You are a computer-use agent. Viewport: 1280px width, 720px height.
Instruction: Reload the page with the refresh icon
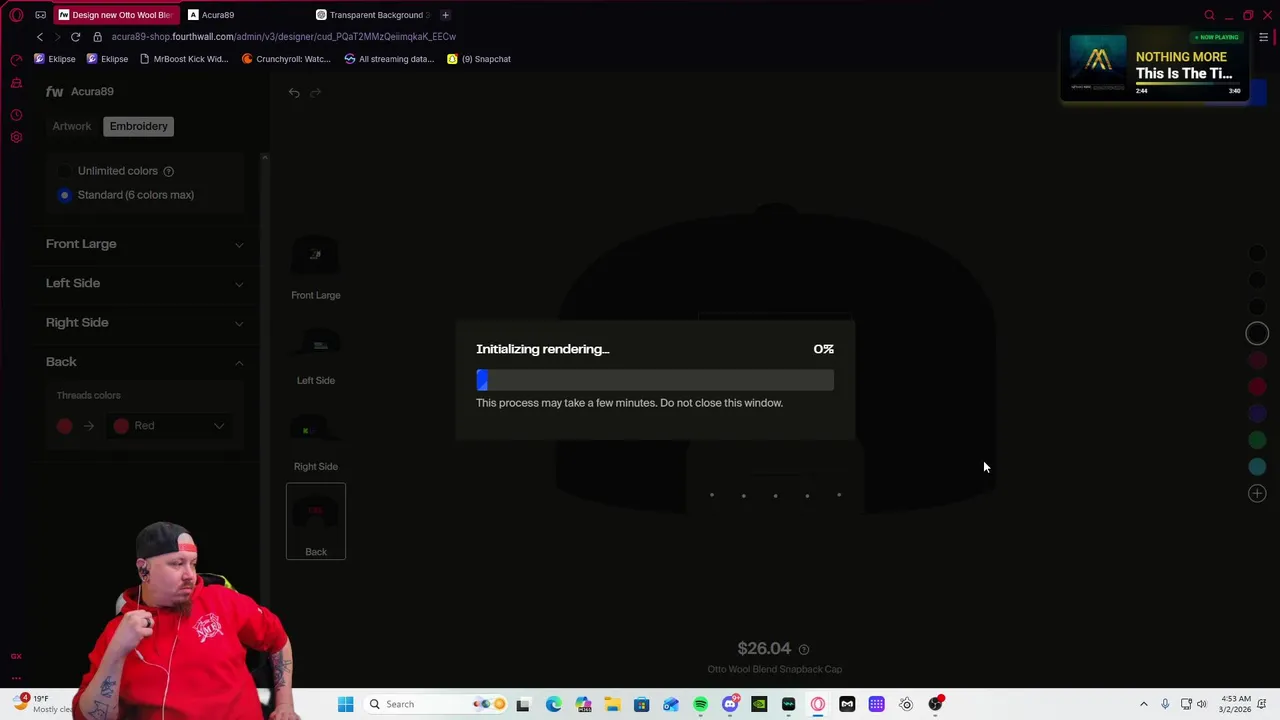pyautogui.click(x=75, y=37)
